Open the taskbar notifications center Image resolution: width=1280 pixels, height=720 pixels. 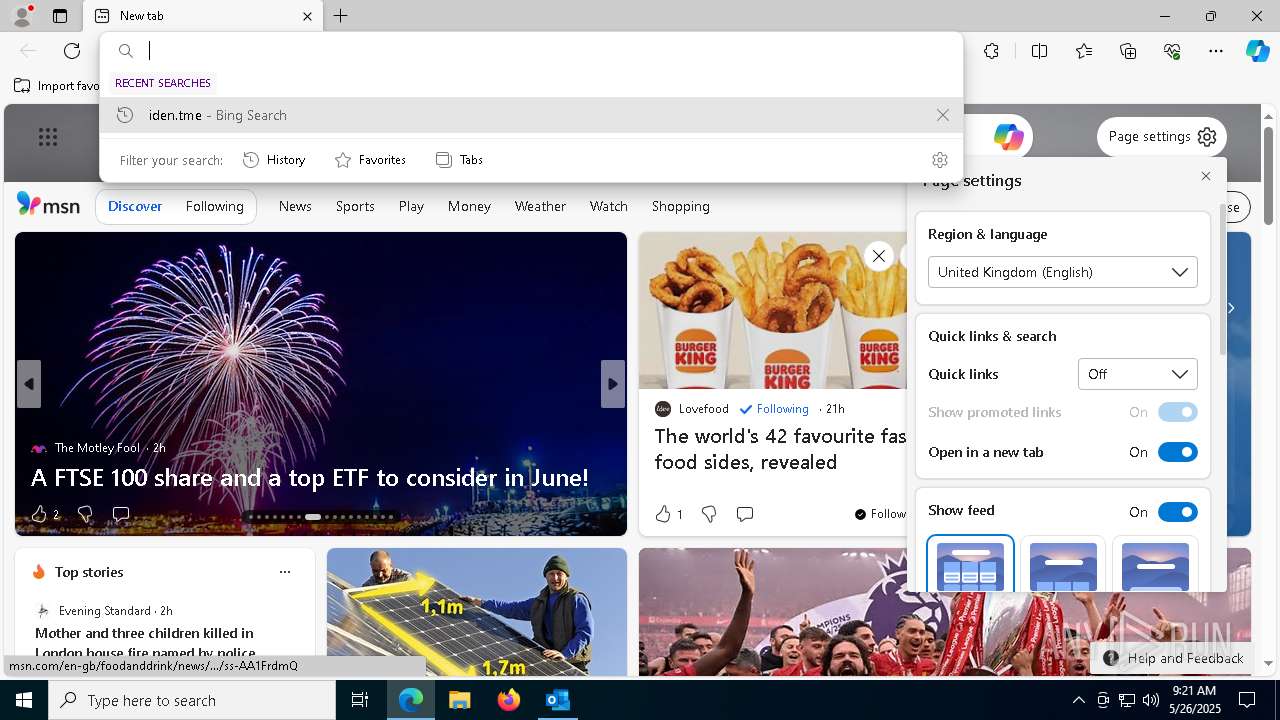[x=1247, y=700]
